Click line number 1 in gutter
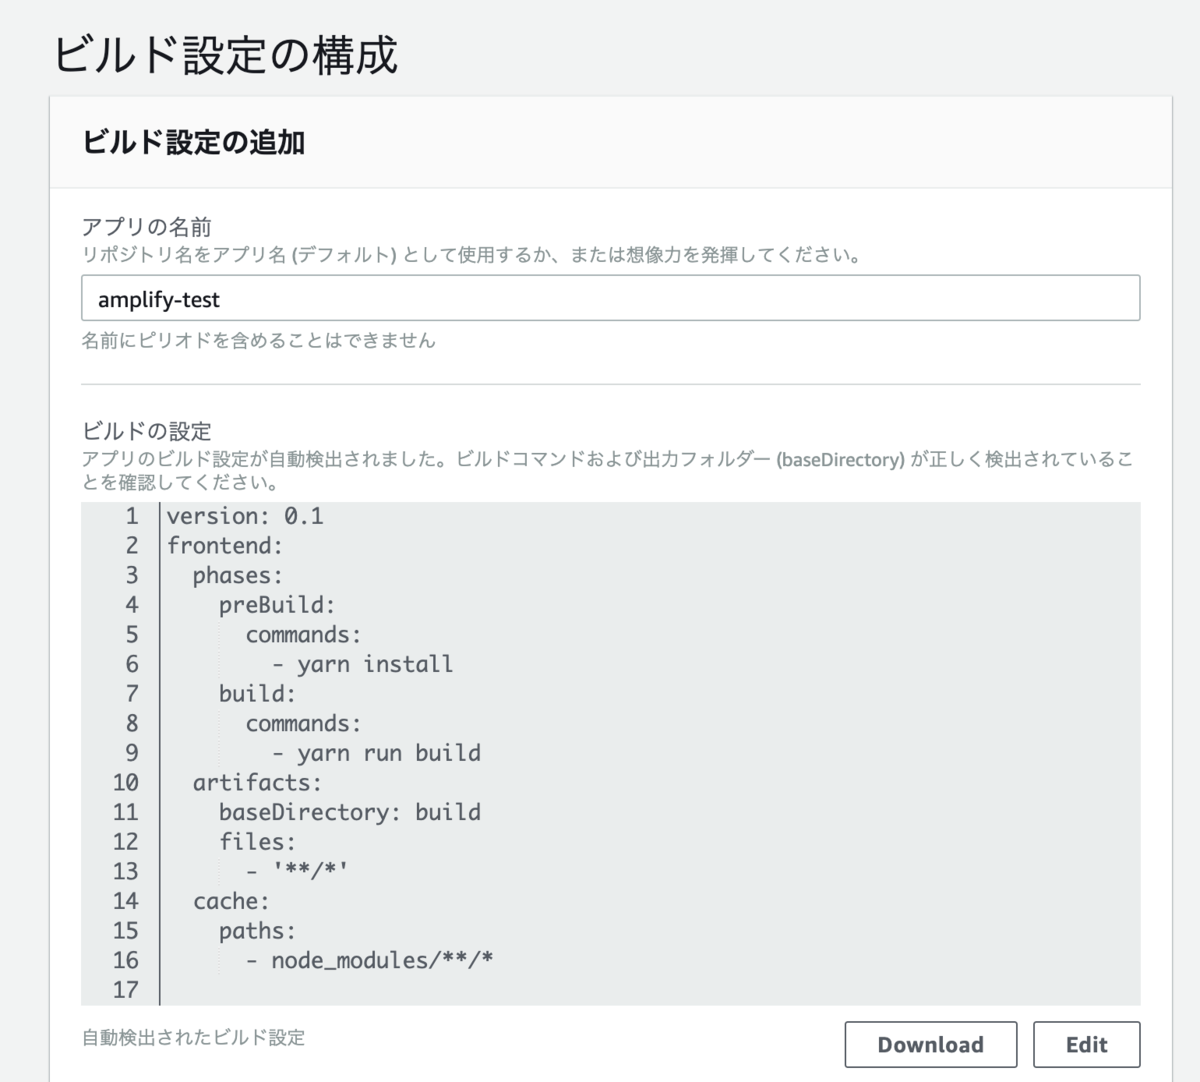This screenshot has height=1082, width=1200. point(132,516)
